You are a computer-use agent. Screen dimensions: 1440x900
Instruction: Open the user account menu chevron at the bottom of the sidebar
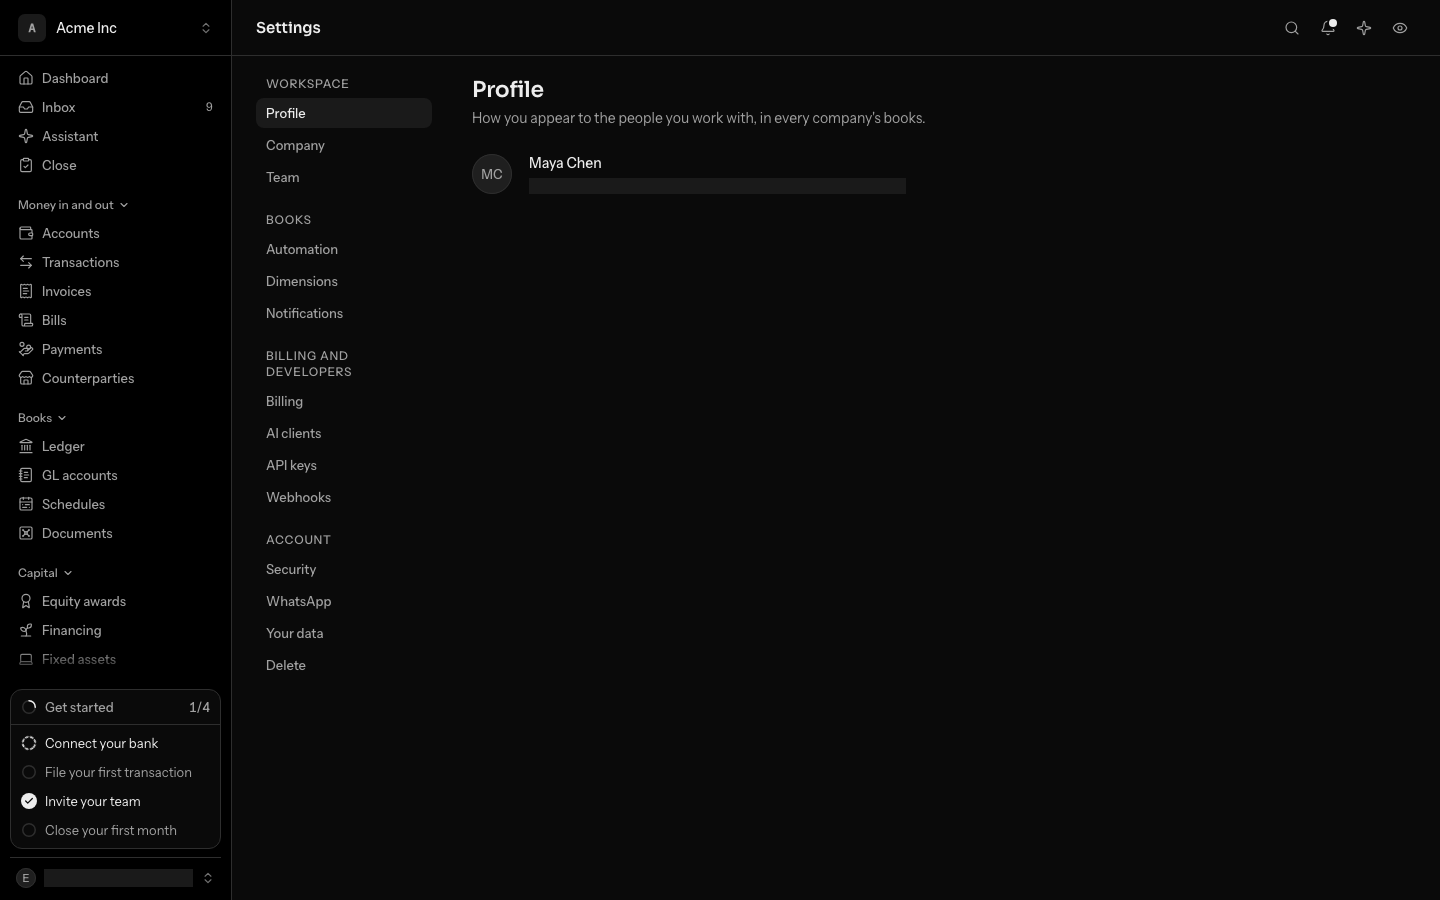coord(208,878)
